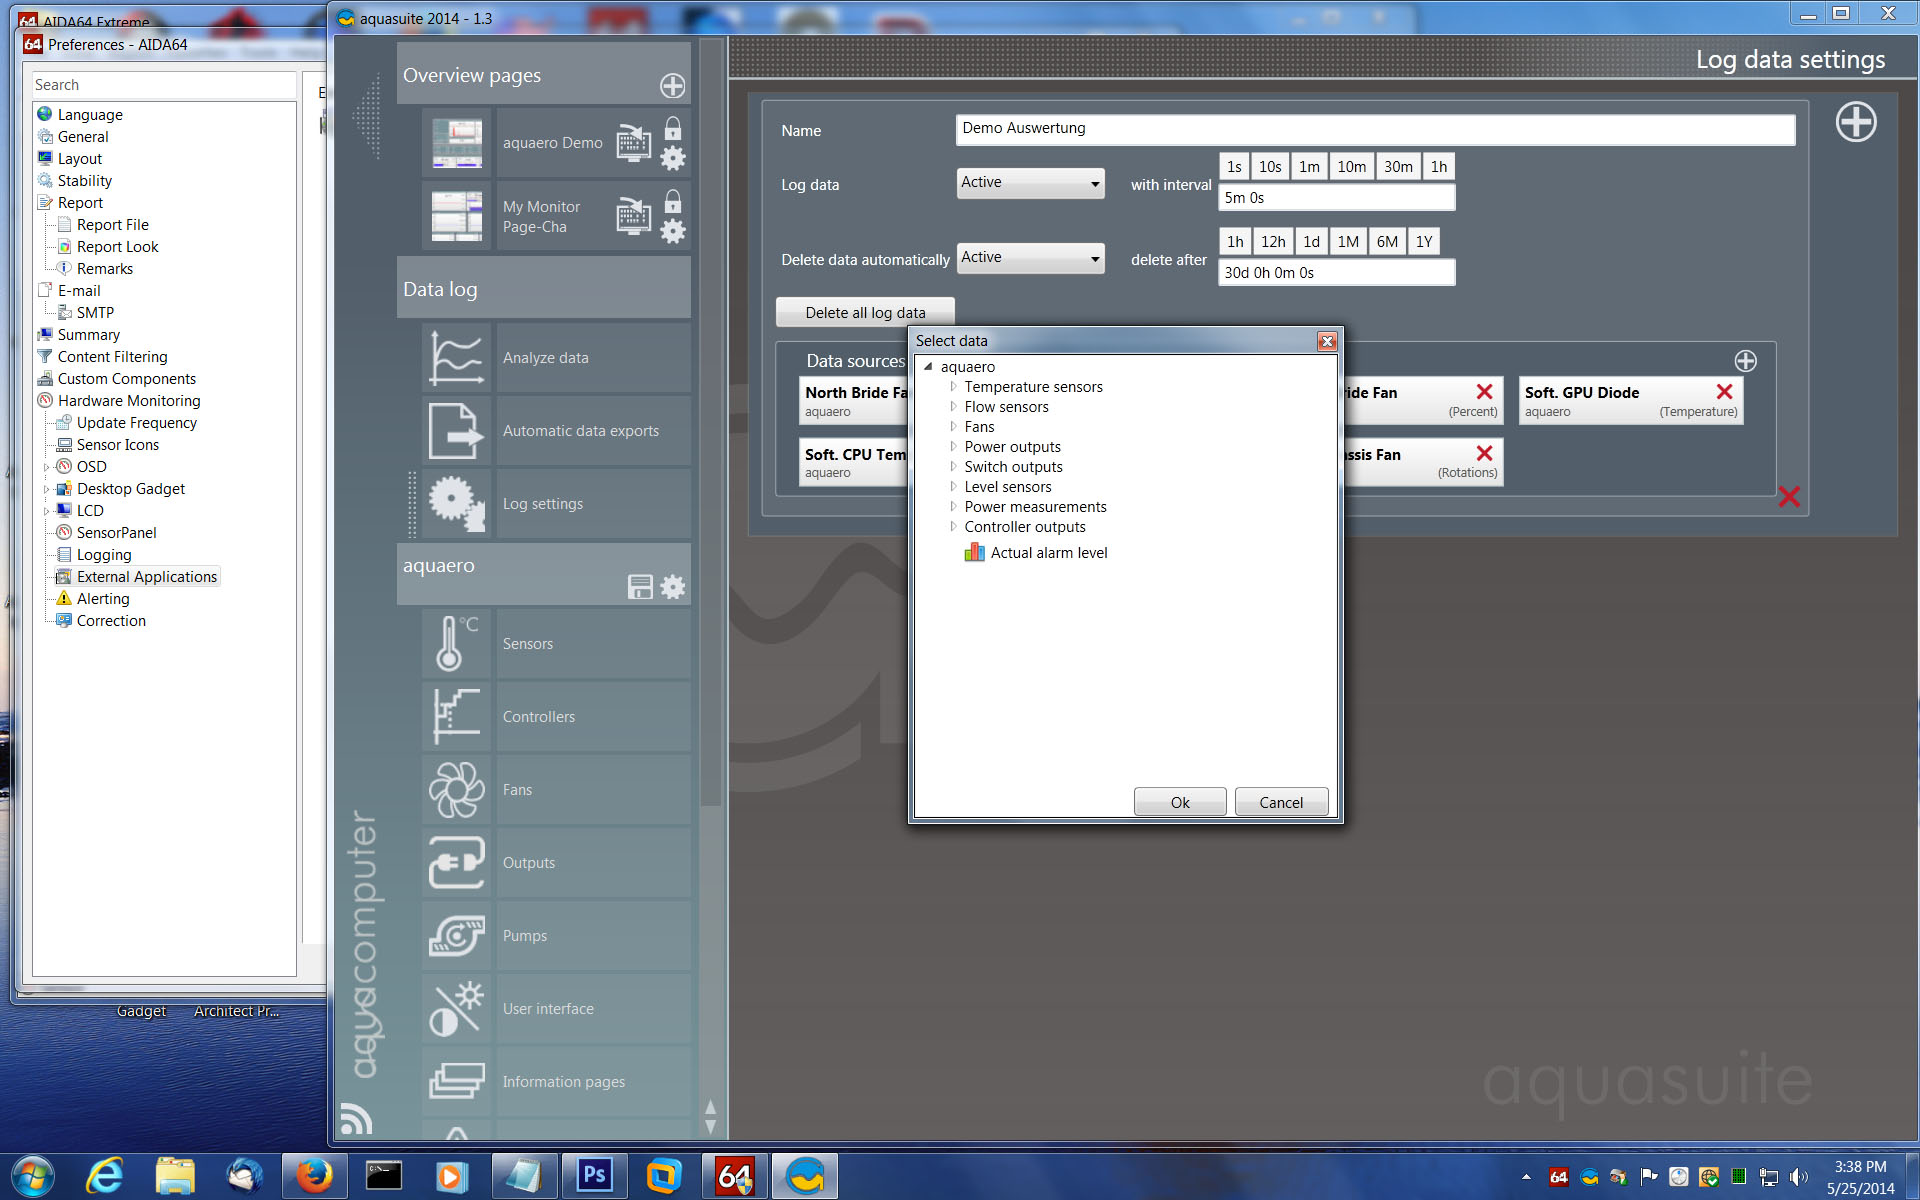Open the Log data Active dropdown
1920x1200 pixels.
[1030, 183]
